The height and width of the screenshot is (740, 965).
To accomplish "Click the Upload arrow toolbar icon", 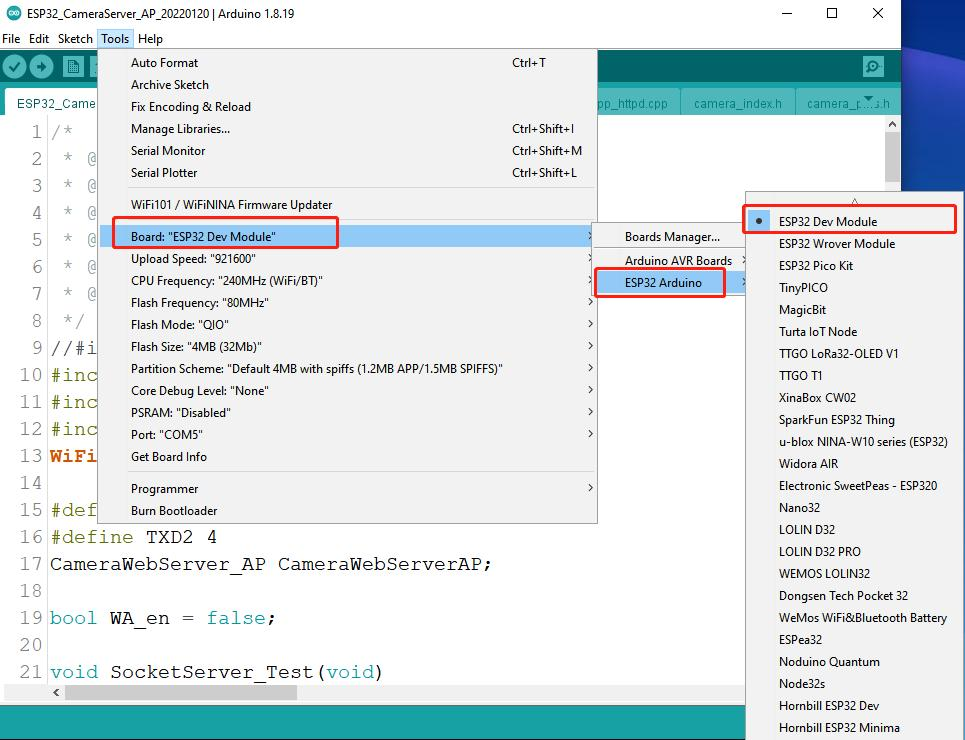I will [x=41, y=66].
